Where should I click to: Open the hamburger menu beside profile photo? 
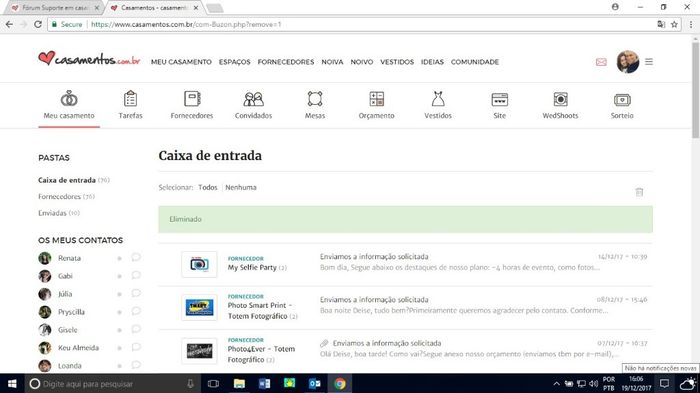click(x=649, y=62)
